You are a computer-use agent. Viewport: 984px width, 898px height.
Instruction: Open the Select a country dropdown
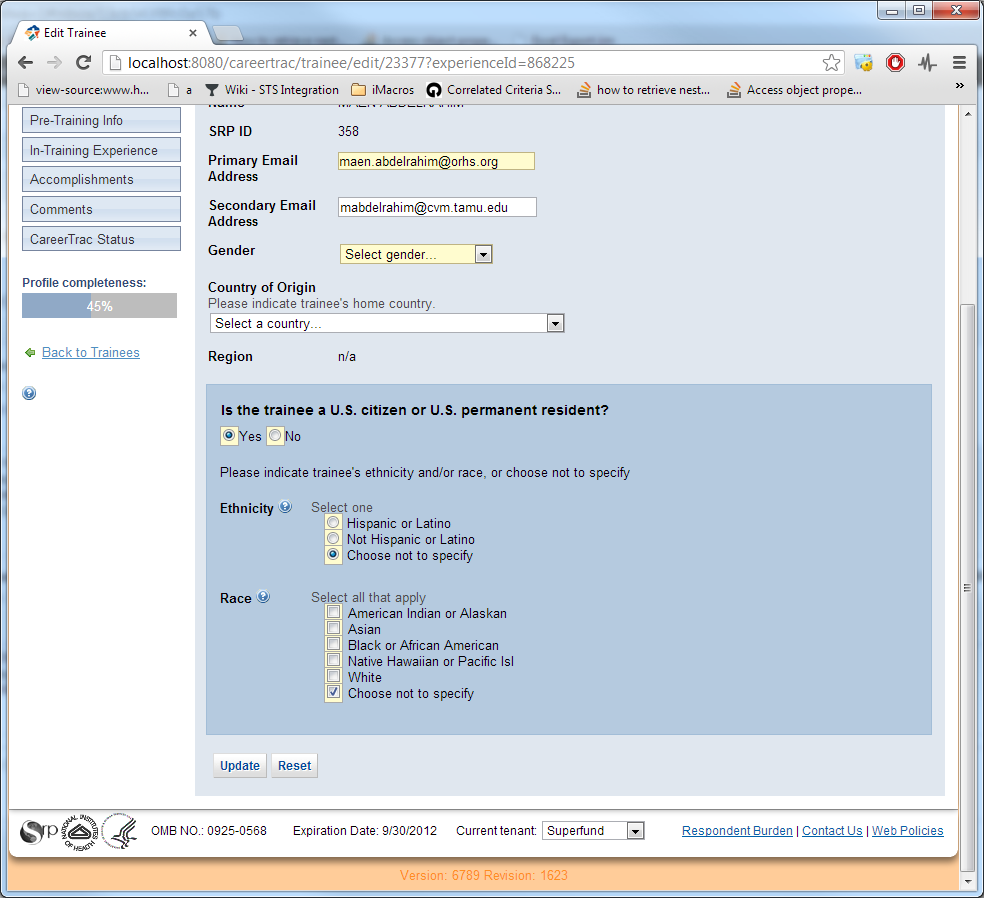coord(387,323)
